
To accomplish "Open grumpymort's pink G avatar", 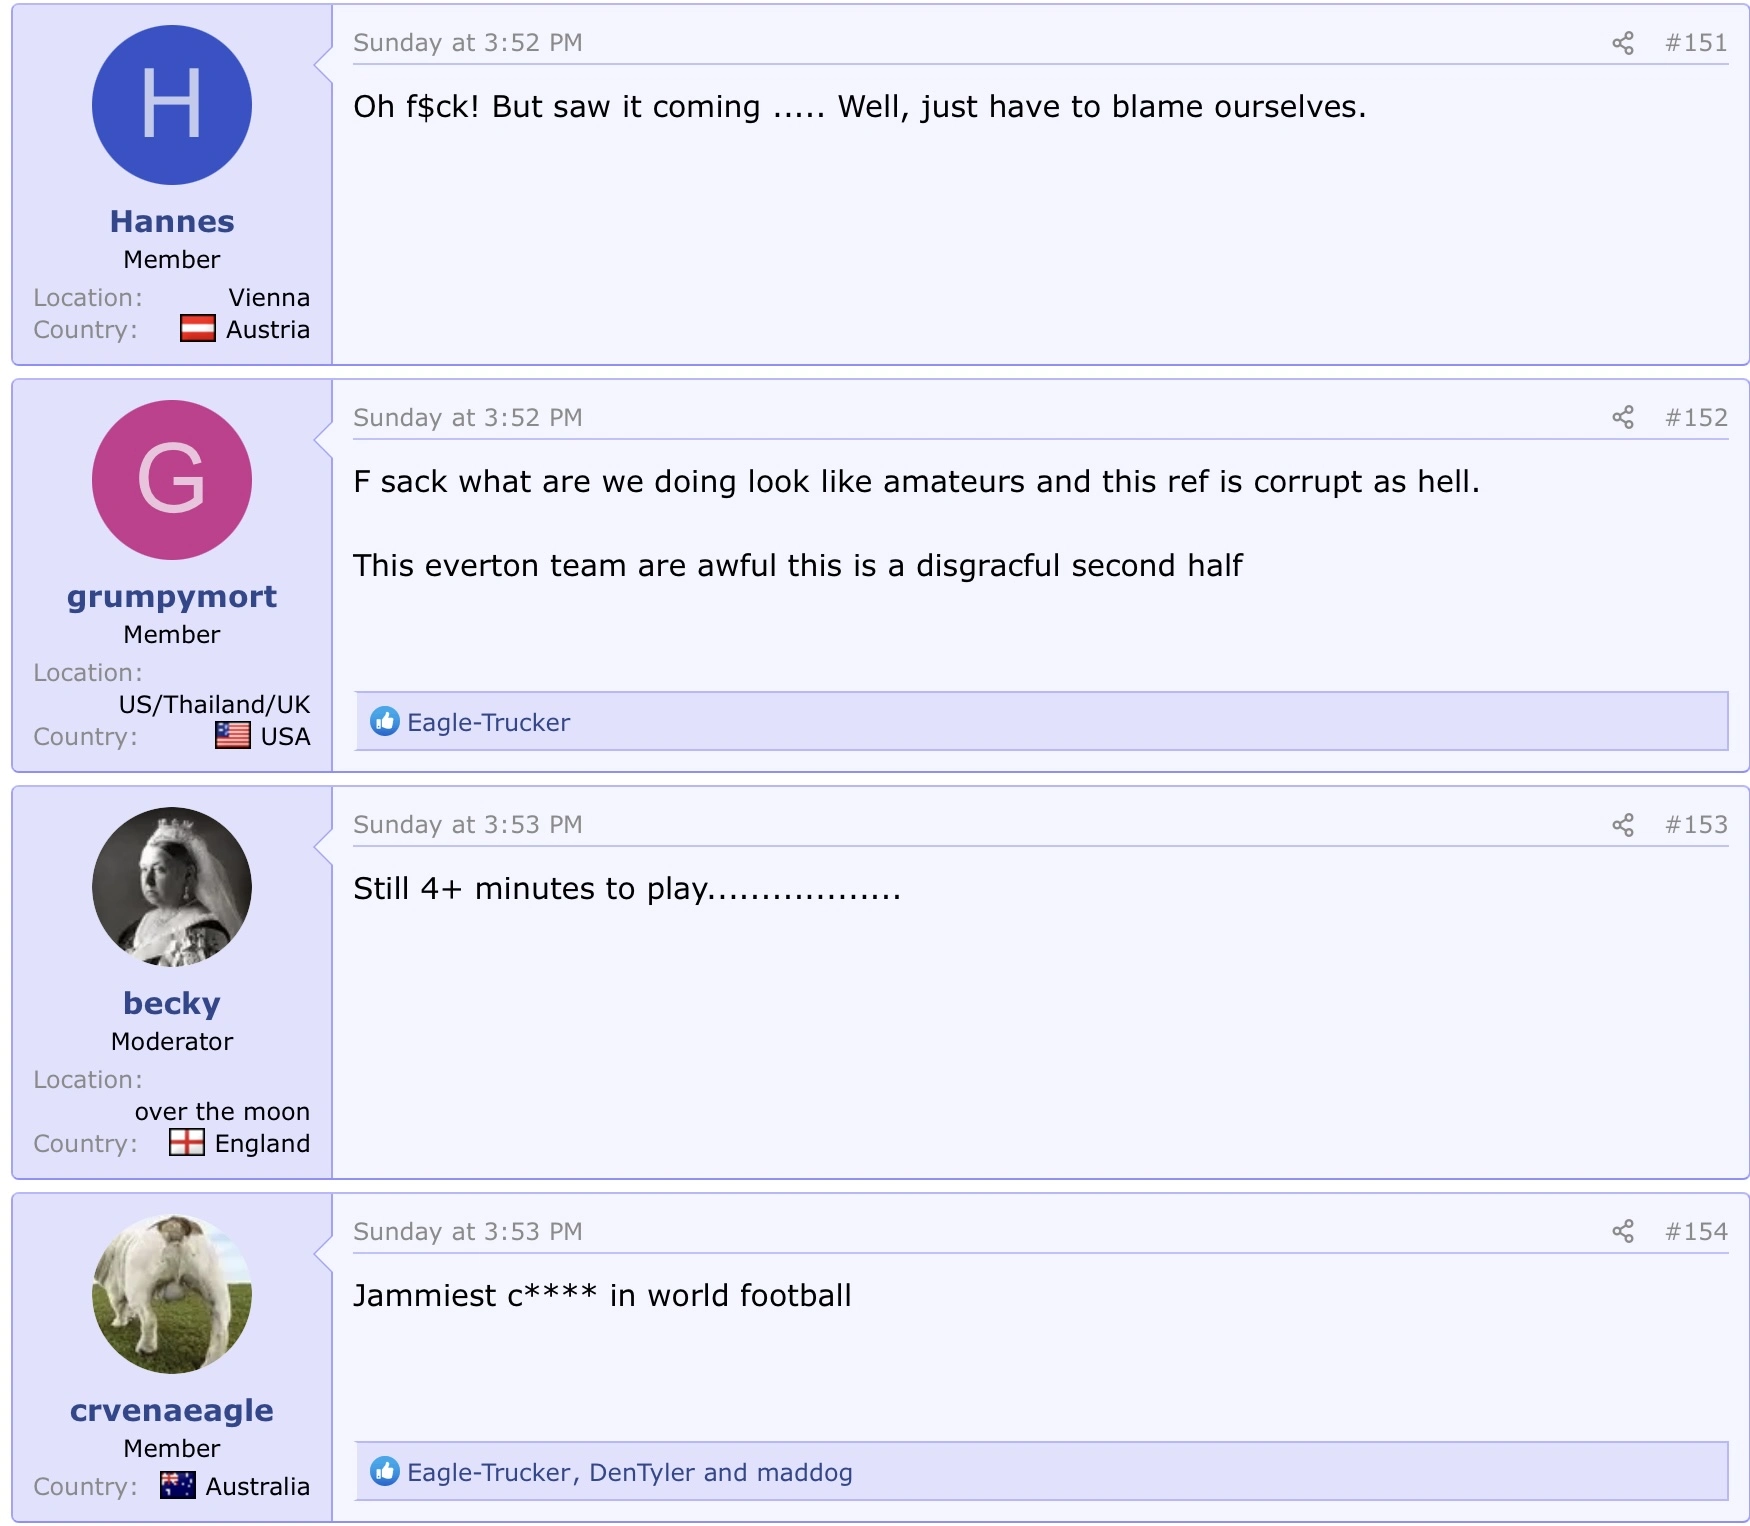I will click(172, 481).
